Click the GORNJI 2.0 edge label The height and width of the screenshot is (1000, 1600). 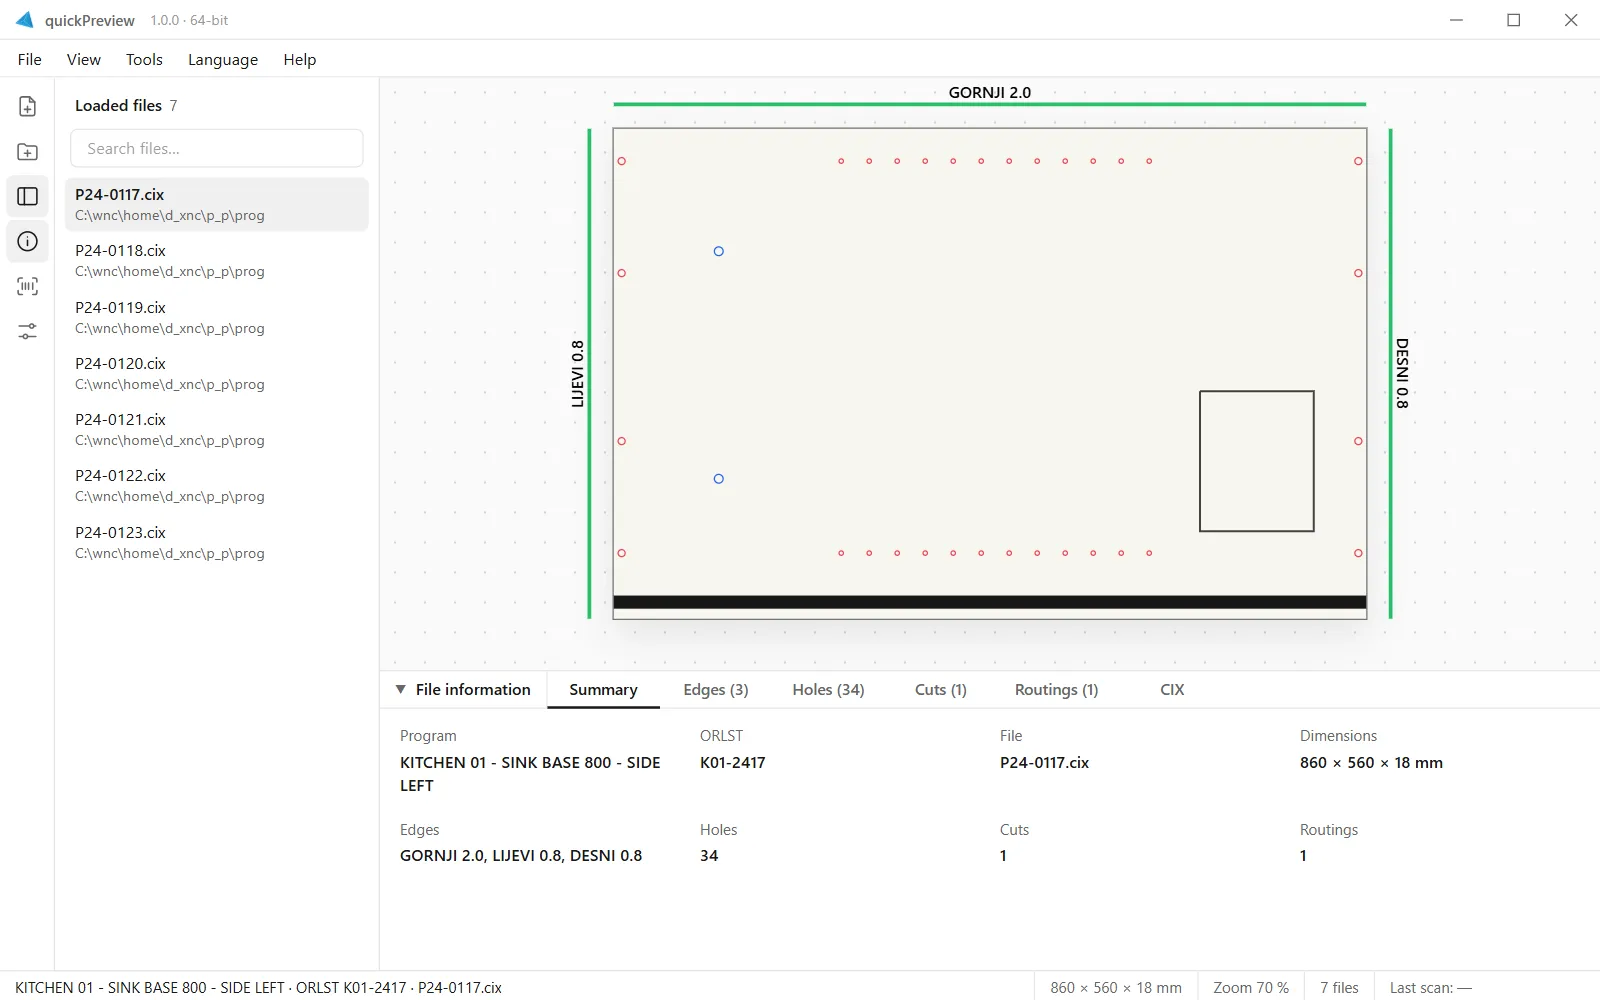click(989, 92)
